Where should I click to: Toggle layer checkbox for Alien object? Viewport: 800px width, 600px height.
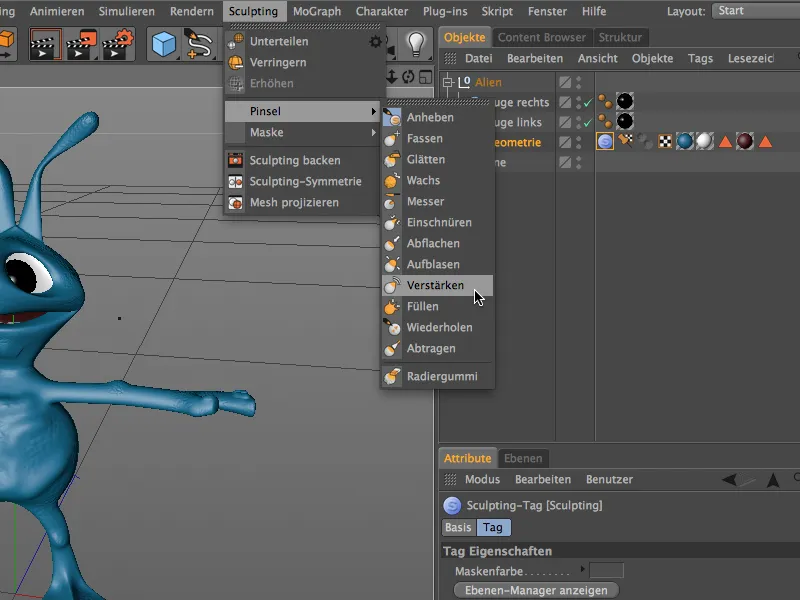pyautogui.click(x=565, y=82)
